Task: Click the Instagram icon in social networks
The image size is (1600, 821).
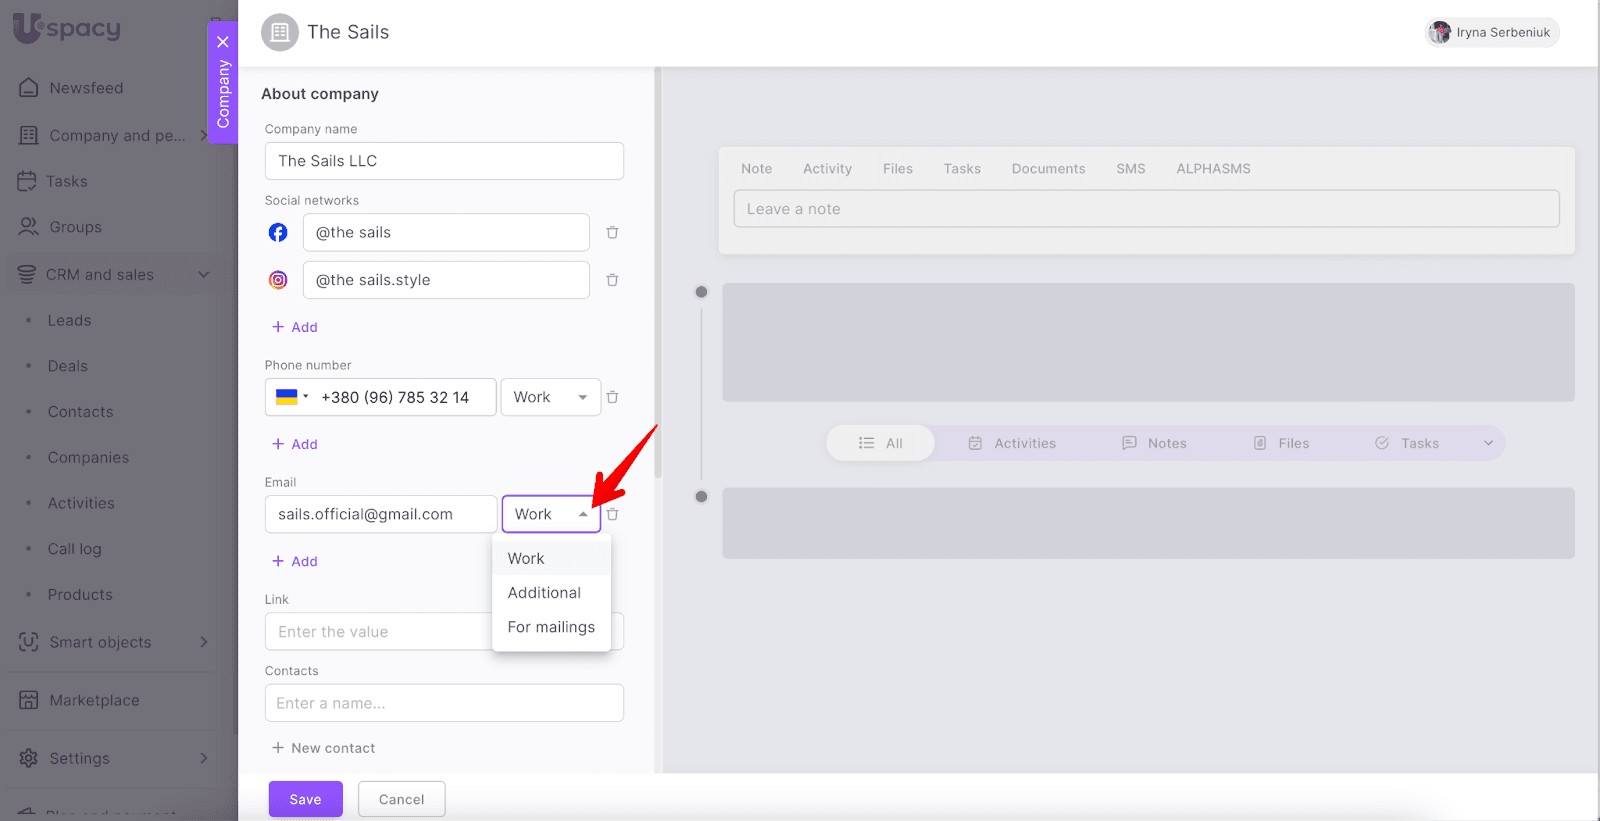Action: click(278, 281)
